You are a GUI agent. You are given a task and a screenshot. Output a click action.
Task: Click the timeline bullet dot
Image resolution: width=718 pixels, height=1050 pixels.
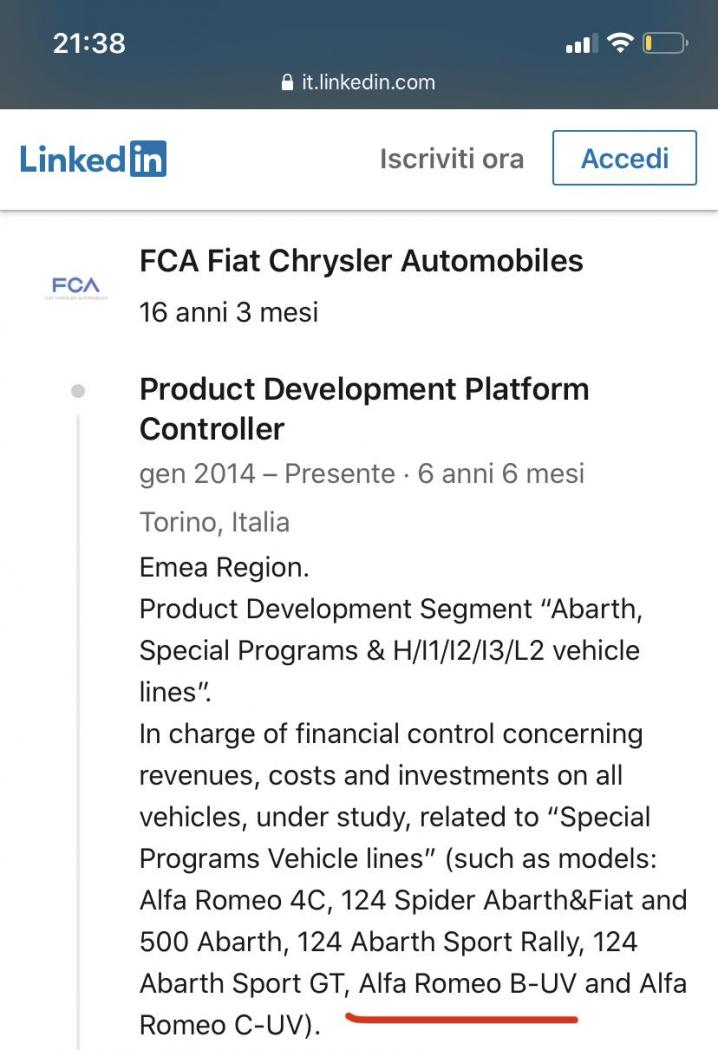(78, 391)
